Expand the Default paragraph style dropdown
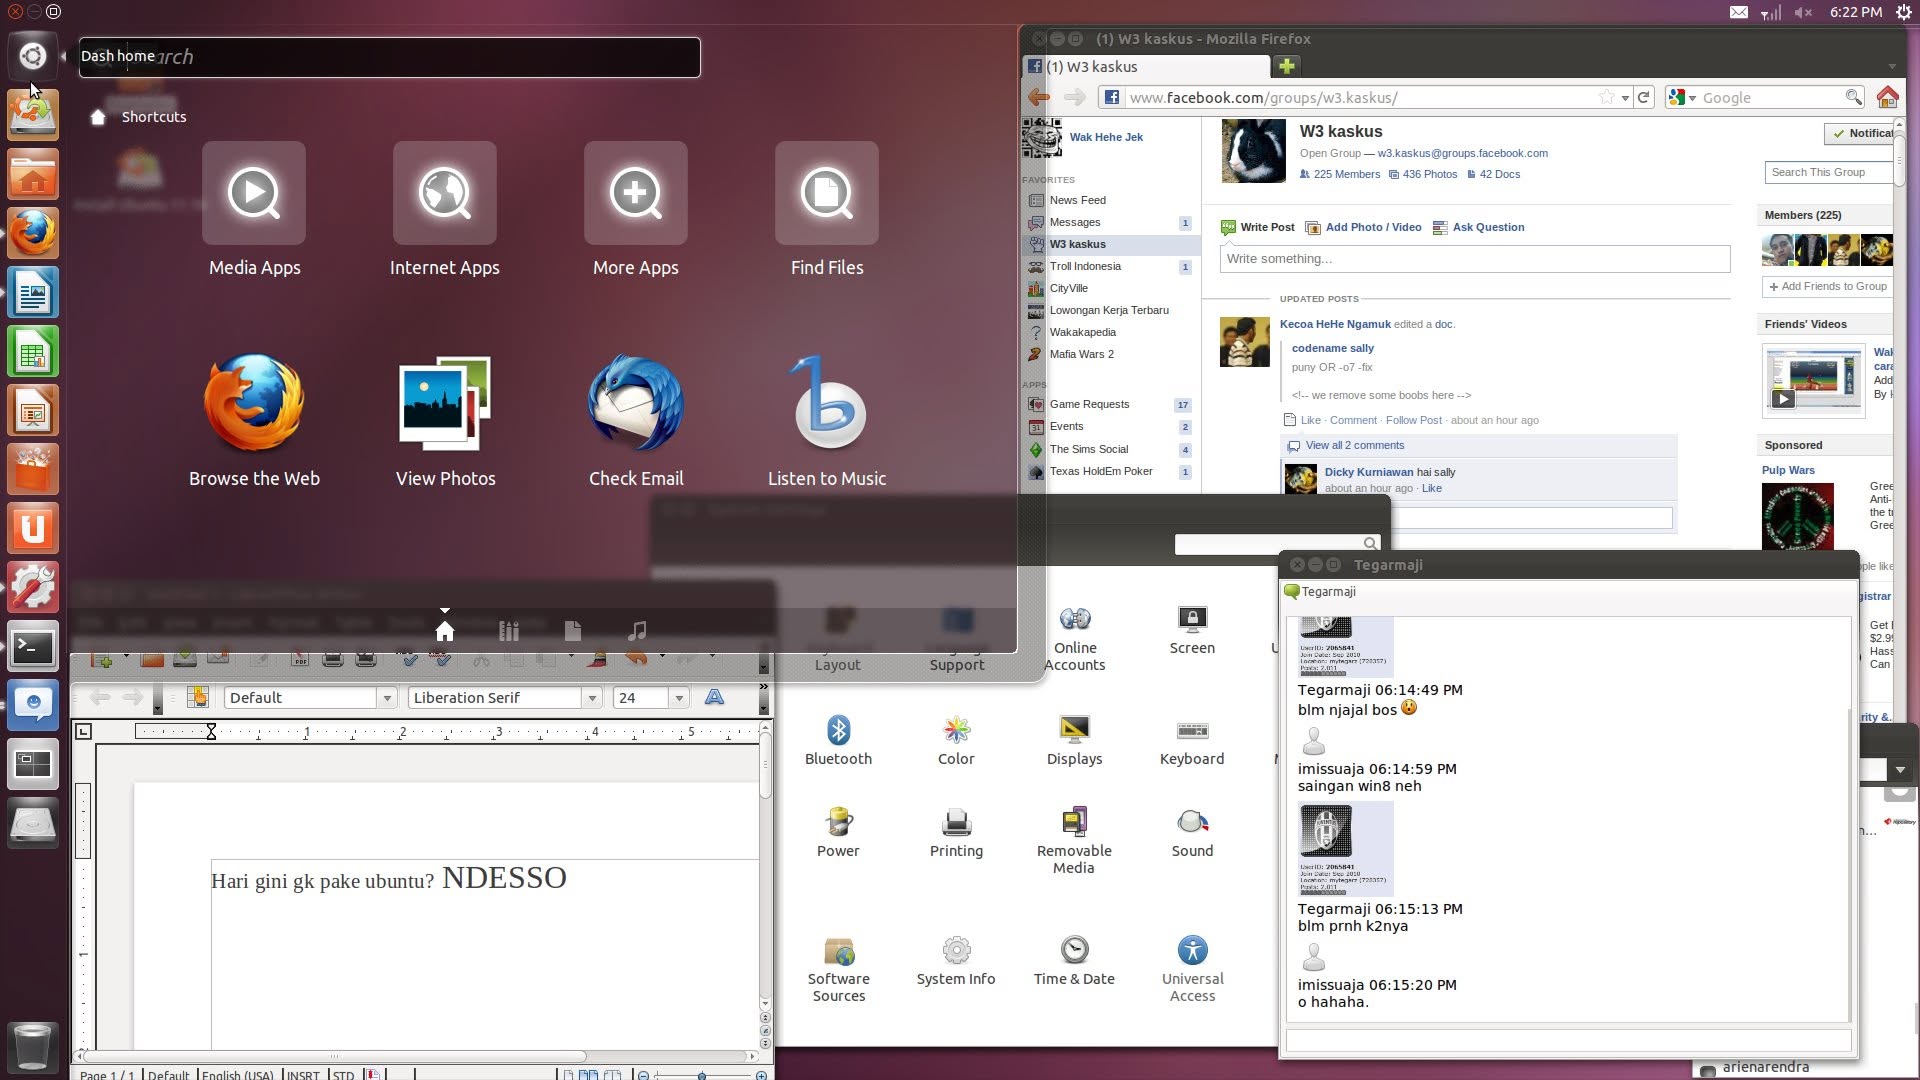This screenshot has height=1080, width=1920. pos(386,698)
